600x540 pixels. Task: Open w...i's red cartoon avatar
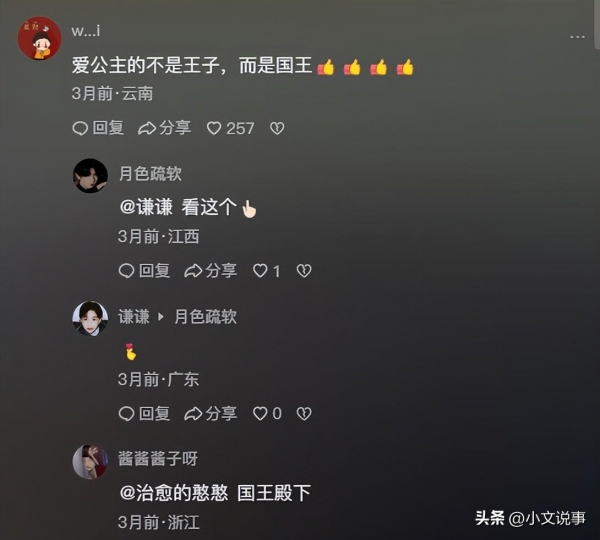tap(39, 38)
